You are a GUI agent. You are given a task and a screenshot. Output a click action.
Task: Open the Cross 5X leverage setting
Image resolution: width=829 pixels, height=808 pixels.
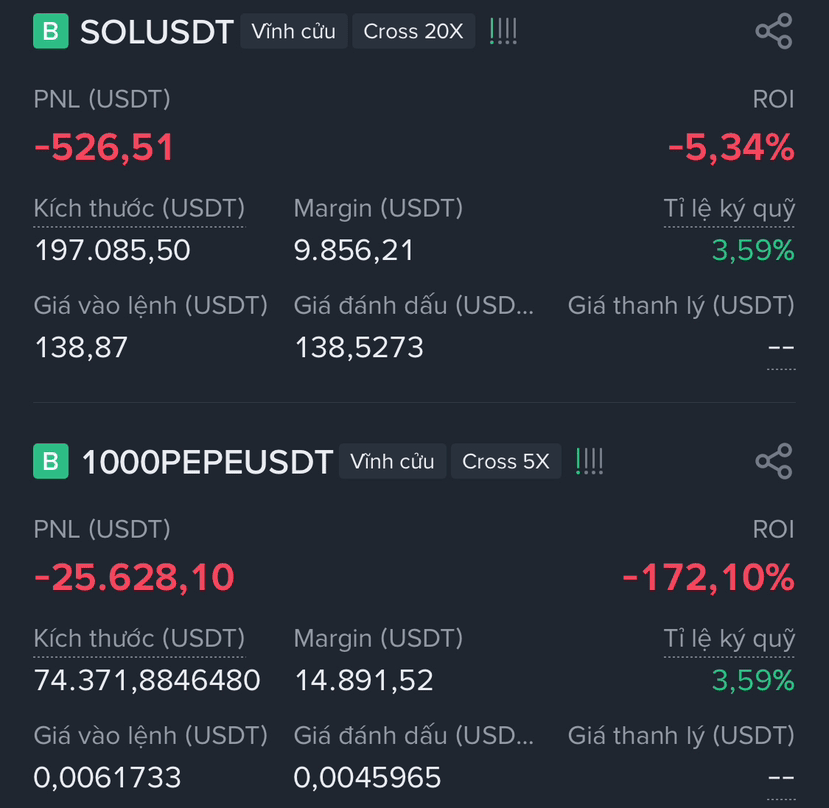pyautogui.click(x=506, y=461)
